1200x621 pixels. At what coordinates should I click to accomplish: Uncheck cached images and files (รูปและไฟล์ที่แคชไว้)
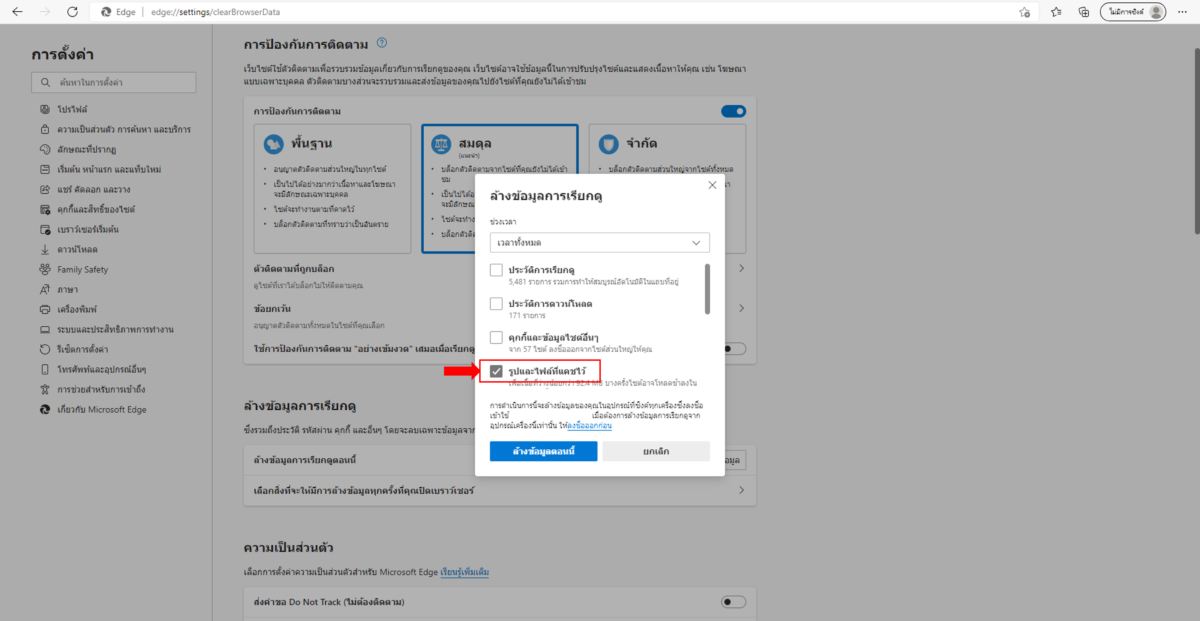pos(495,370)
